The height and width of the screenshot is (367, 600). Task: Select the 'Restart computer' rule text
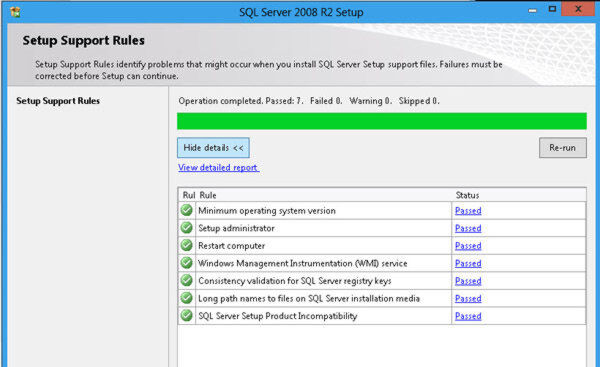click(231, 246)
